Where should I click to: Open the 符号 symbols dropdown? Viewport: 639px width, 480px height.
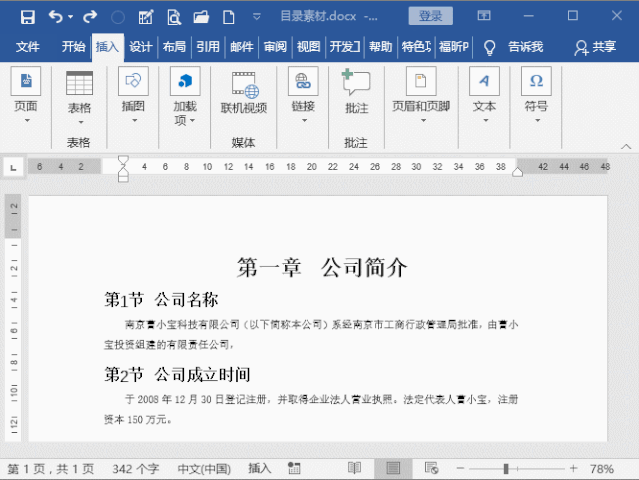pyautogui.click(x=536, y=95)
